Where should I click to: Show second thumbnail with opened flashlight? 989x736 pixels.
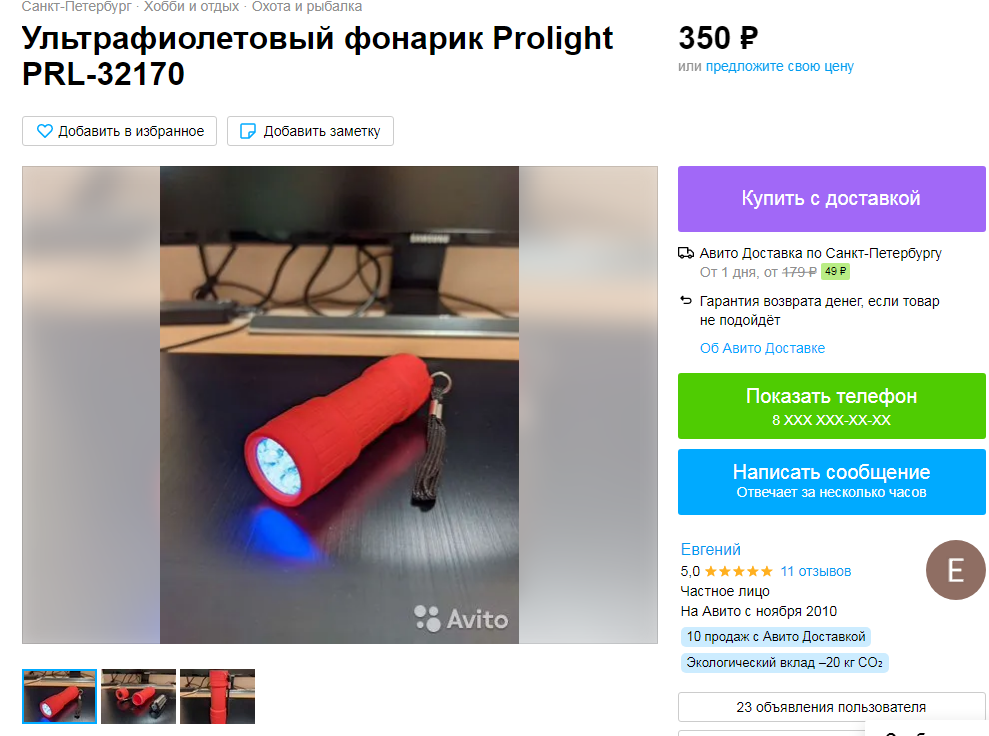tap(138, 696)
